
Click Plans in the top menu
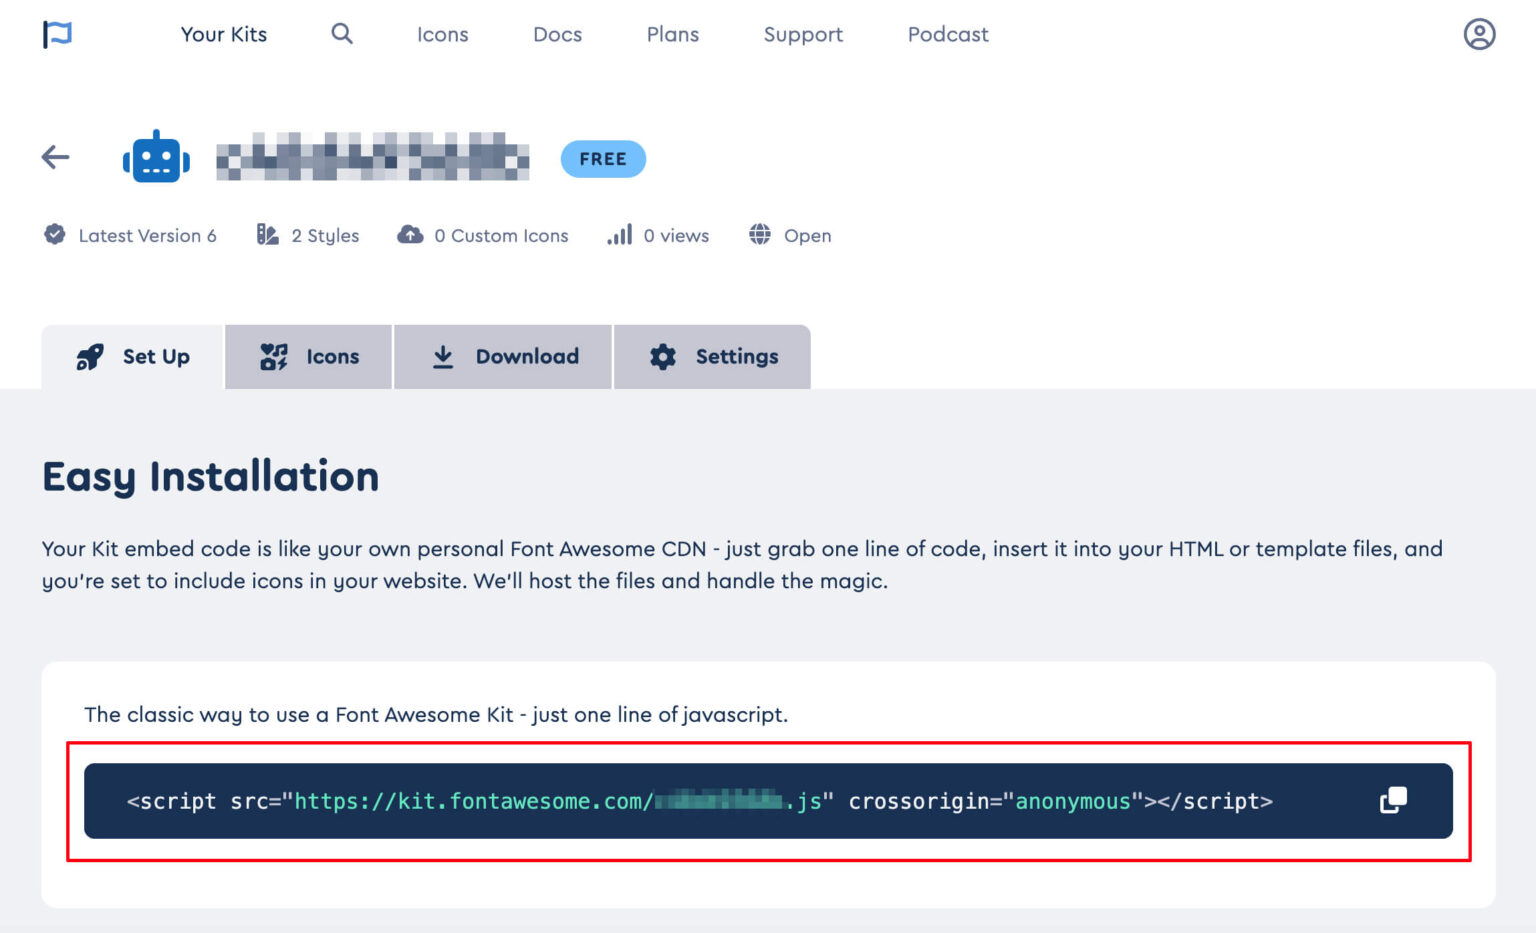coord(672,34)
